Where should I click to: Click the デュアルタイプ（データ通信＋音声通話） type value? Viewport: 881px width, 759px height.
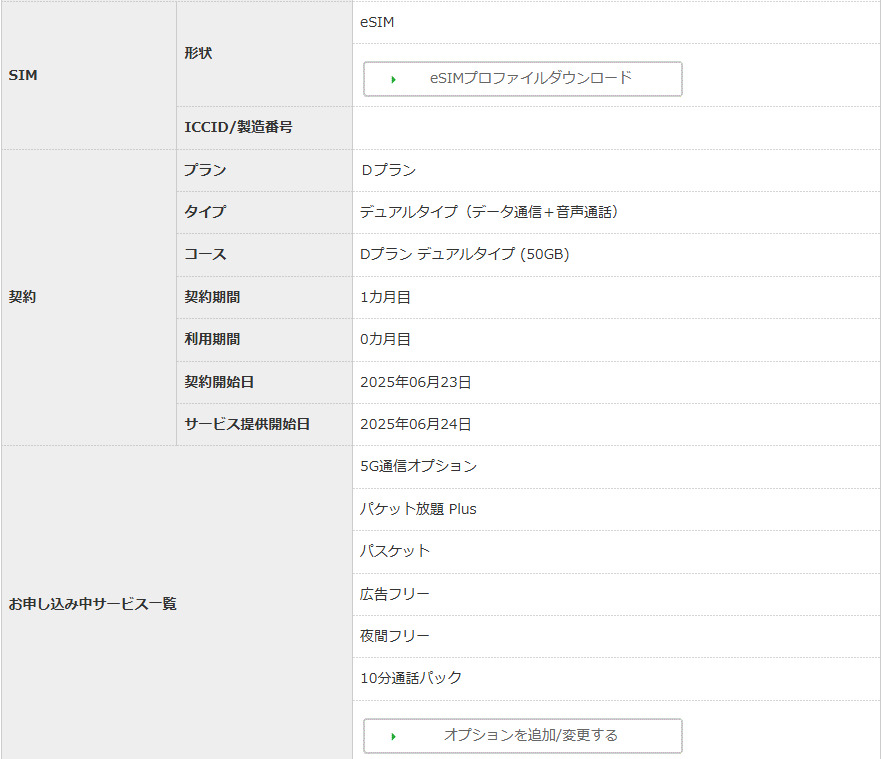click(490, 212)
